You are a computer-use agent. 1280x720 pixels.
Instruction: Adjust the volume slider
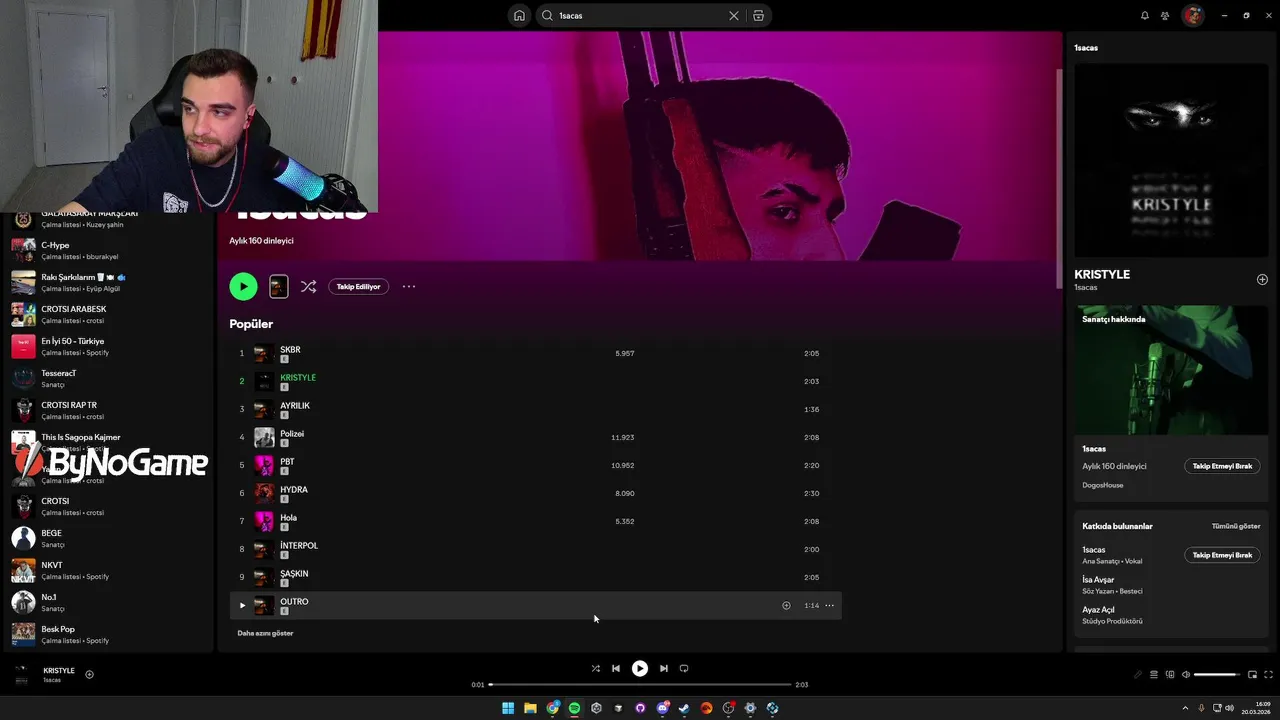coord(1216,674)
